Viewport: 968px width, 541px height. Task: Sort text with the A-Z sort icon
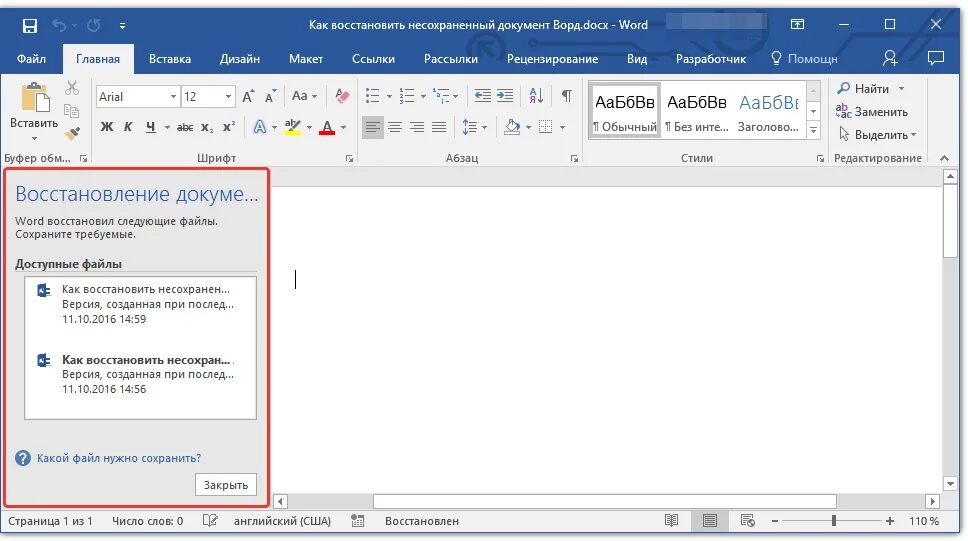click(536, 96)
